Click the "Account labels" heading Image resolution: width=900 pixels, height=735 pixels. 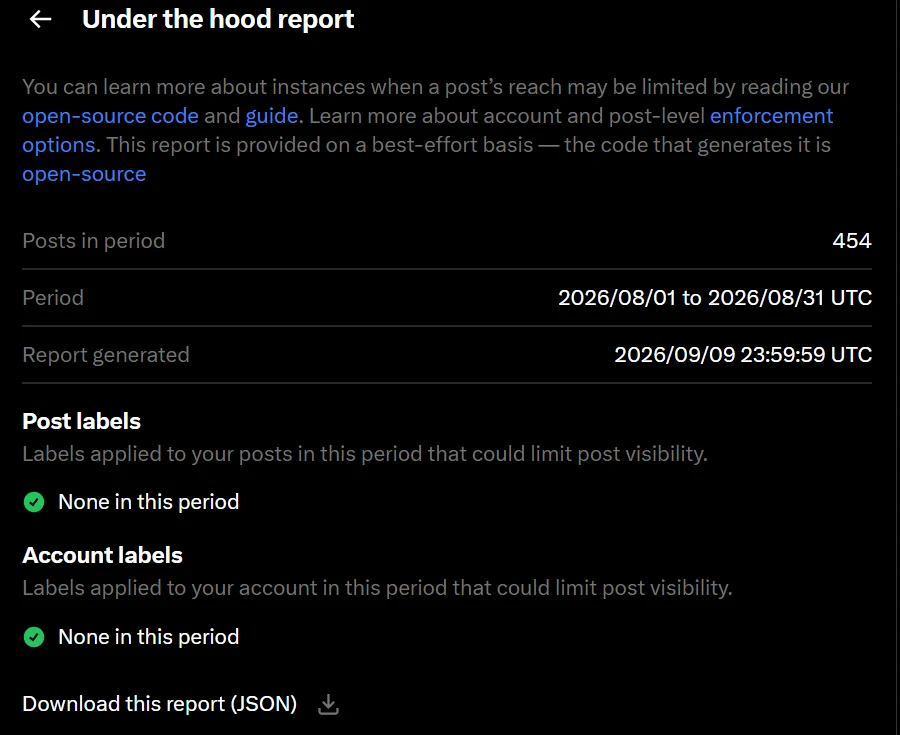102,555
